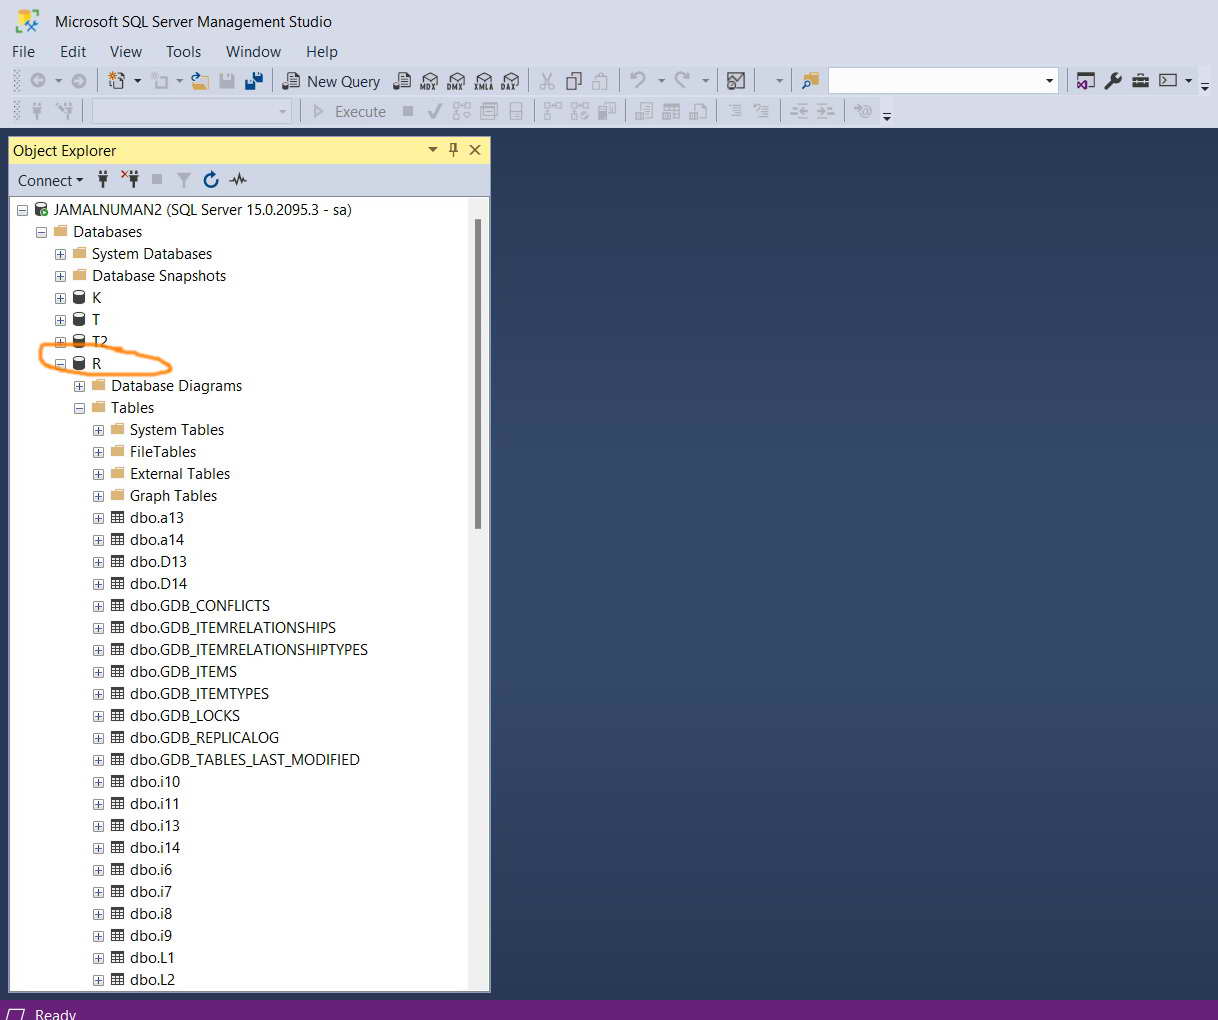1218x1020 pixels.
Task: Expand the dbo.GDB_ITEMS table node
Action: click(97, 671)
